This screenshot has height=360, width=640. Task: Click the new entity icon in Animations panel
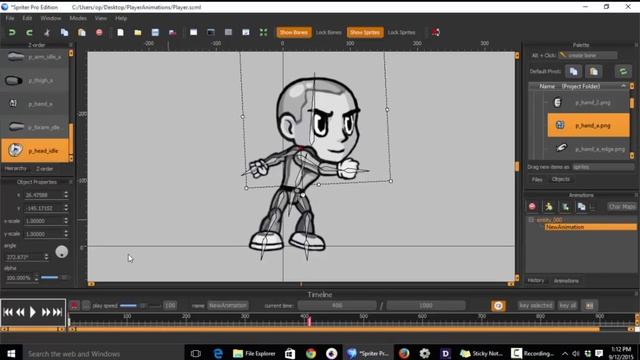pyautogui.click(x=565, y=207)
